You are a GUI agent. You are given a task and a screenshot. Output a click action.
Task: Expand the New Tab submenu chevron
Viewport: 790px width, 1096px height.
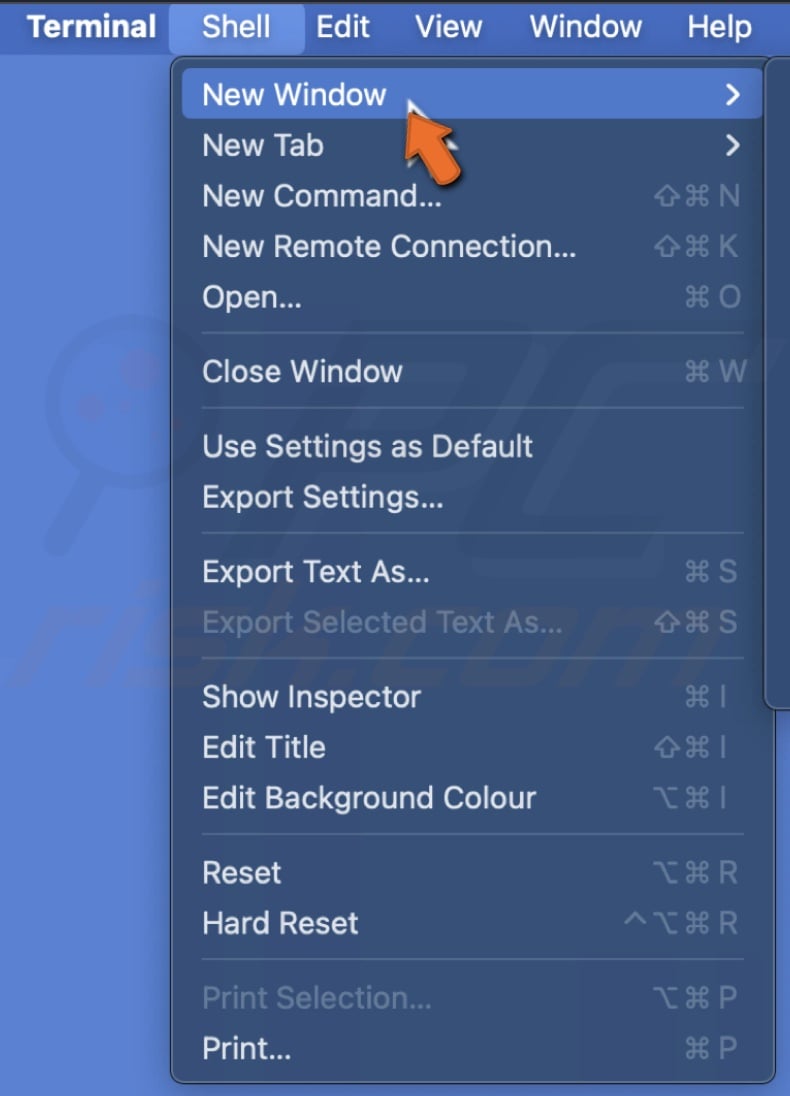tap(733, 145)
